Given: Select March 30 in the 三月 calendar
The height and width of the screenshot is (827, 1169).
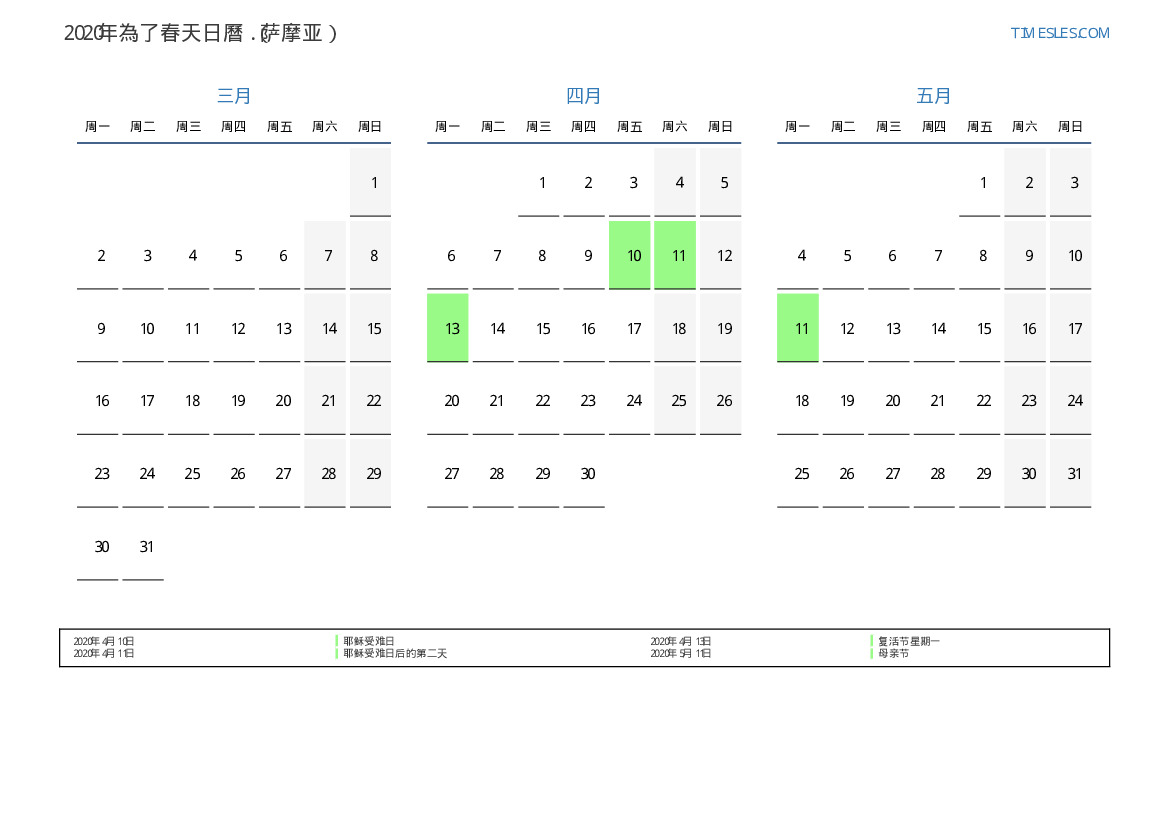Looking at the screenshot, I should [98, 547].
